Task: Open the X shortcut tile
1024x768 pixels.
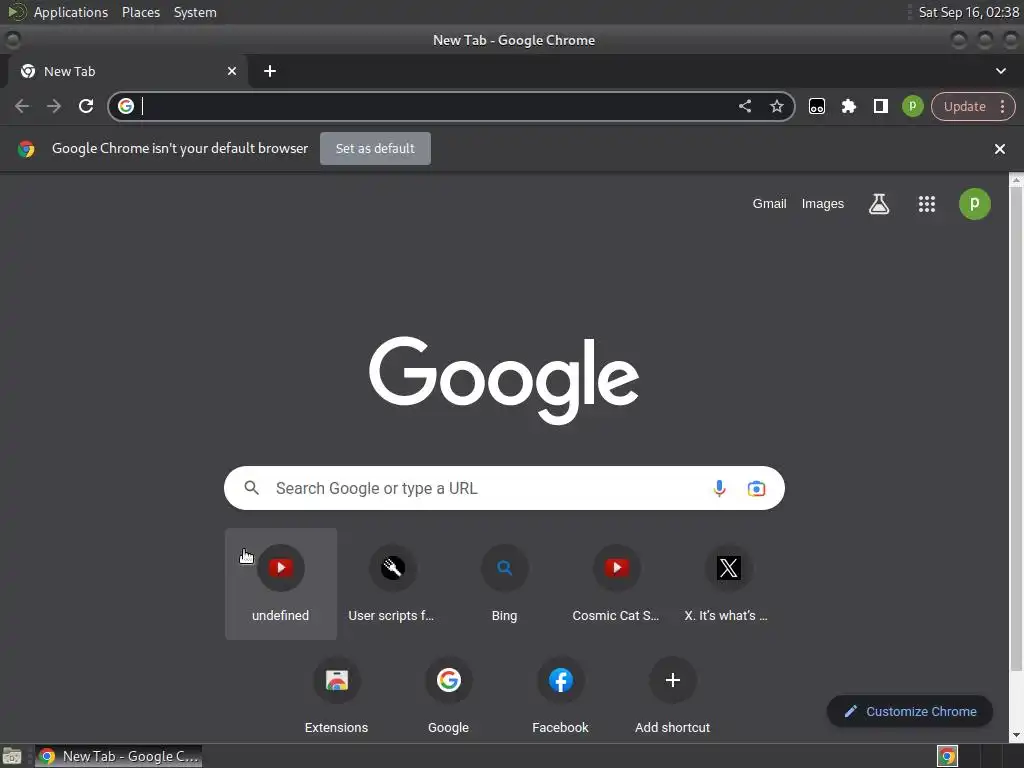Action: click(728, 584)
